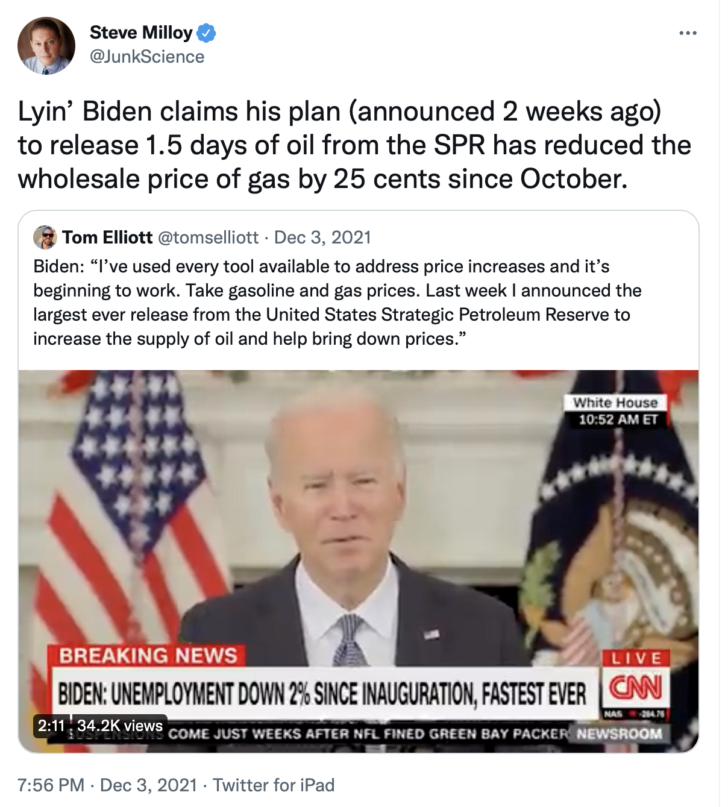Click the BREAKING NEWS banner

pyautogui.click(x=147, y=656)
